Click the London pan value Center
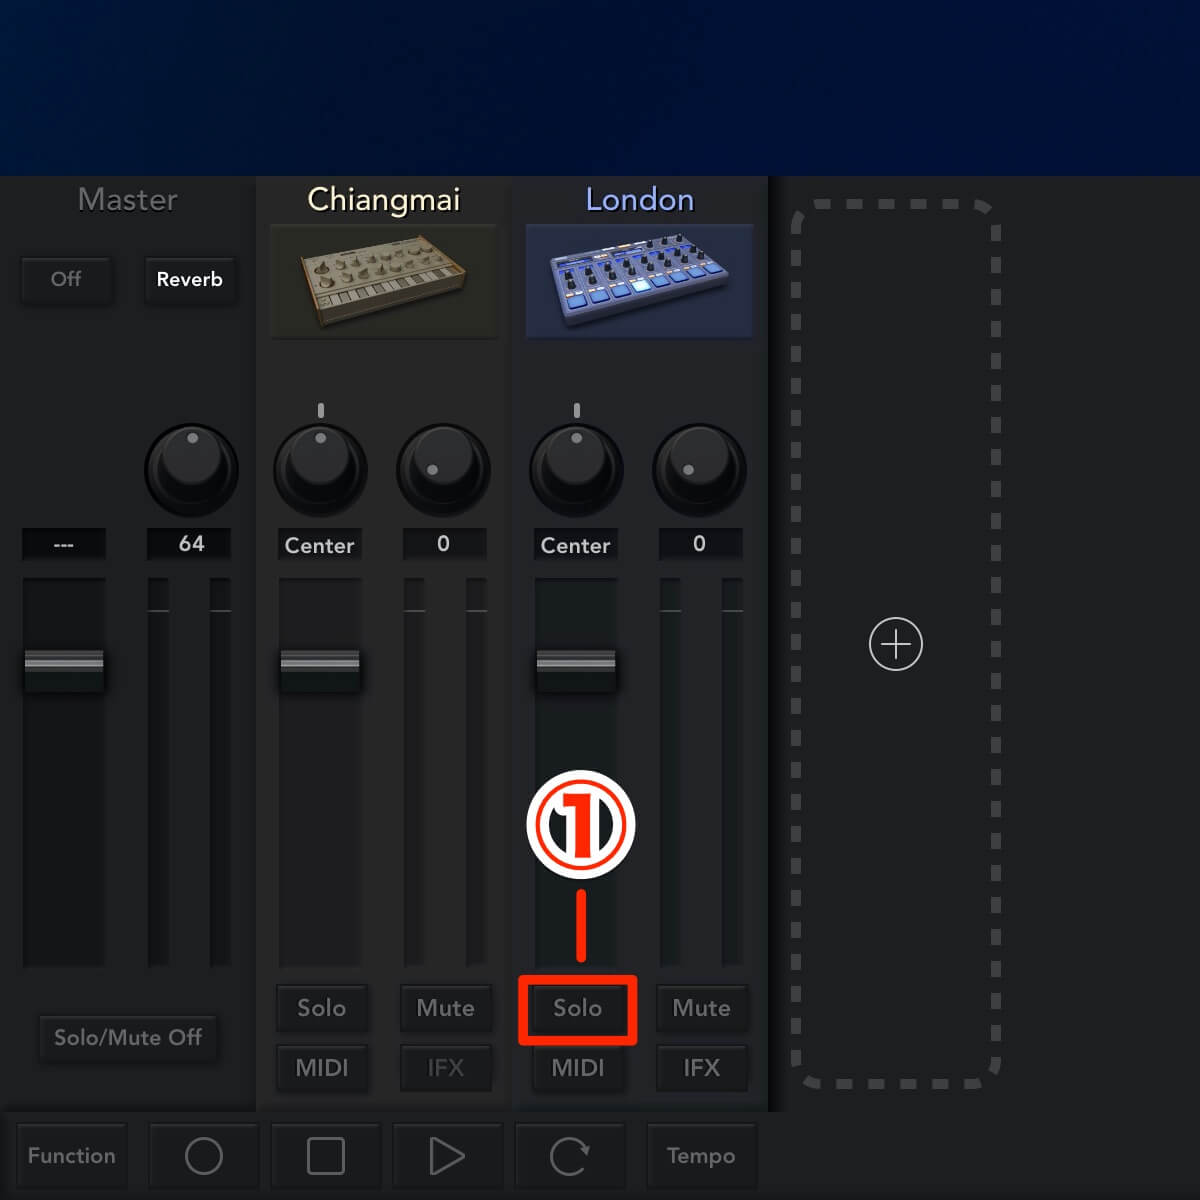This screenshot has height=1200, width=1200. coord(576,545)
